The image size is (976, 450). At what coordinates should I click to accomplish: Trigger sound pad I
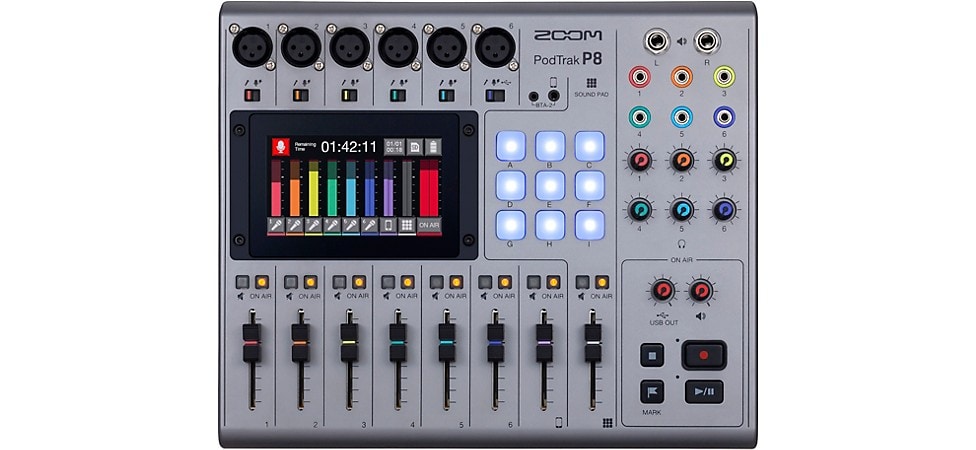tap(589, 225)
